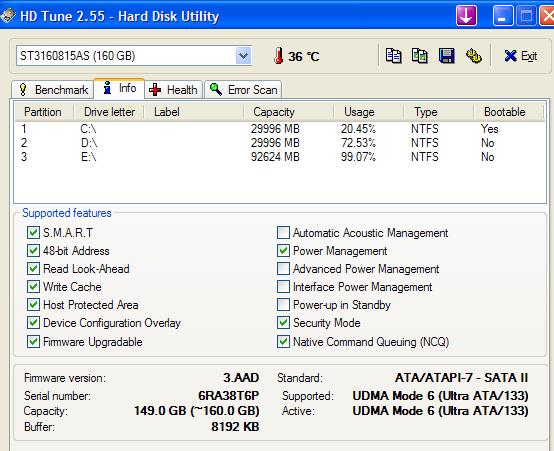Screen dimensions: 554x451
Task: Click the save floppy disk icon
Action: tap(447, 56)
